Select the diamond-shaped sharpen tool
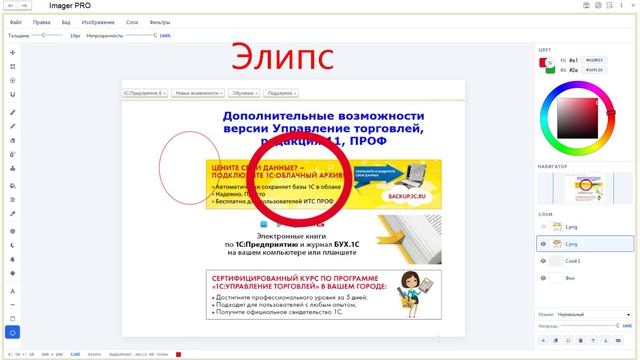Screen dimensions: 640x360 (x=13, y=273)
